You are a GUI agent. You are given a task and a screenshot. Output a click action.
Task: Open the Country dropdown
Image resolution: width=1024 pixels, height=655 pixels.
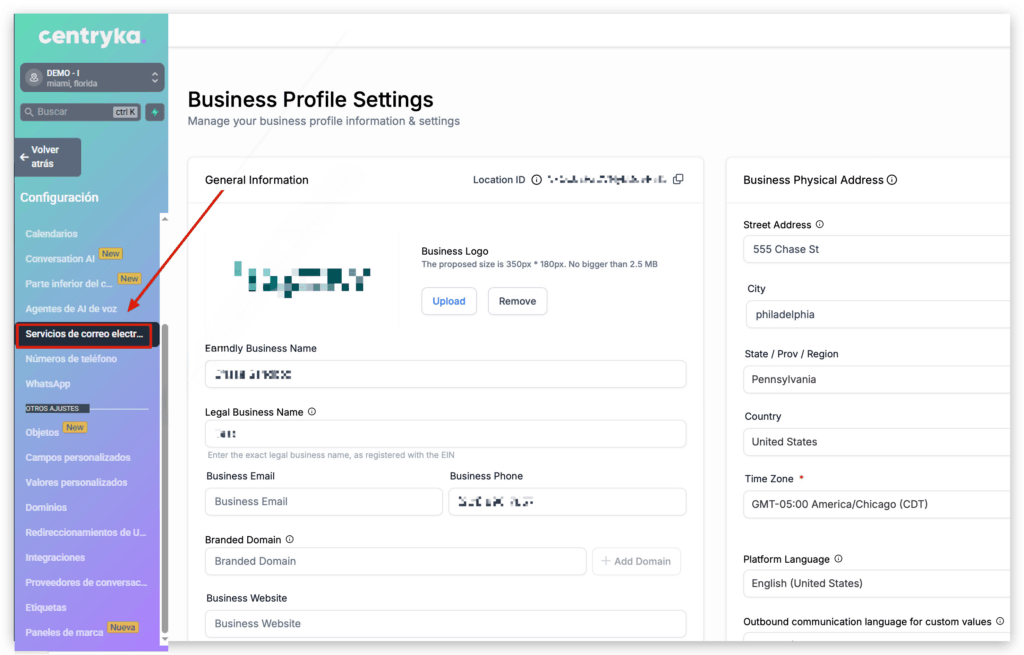[880, 442]
